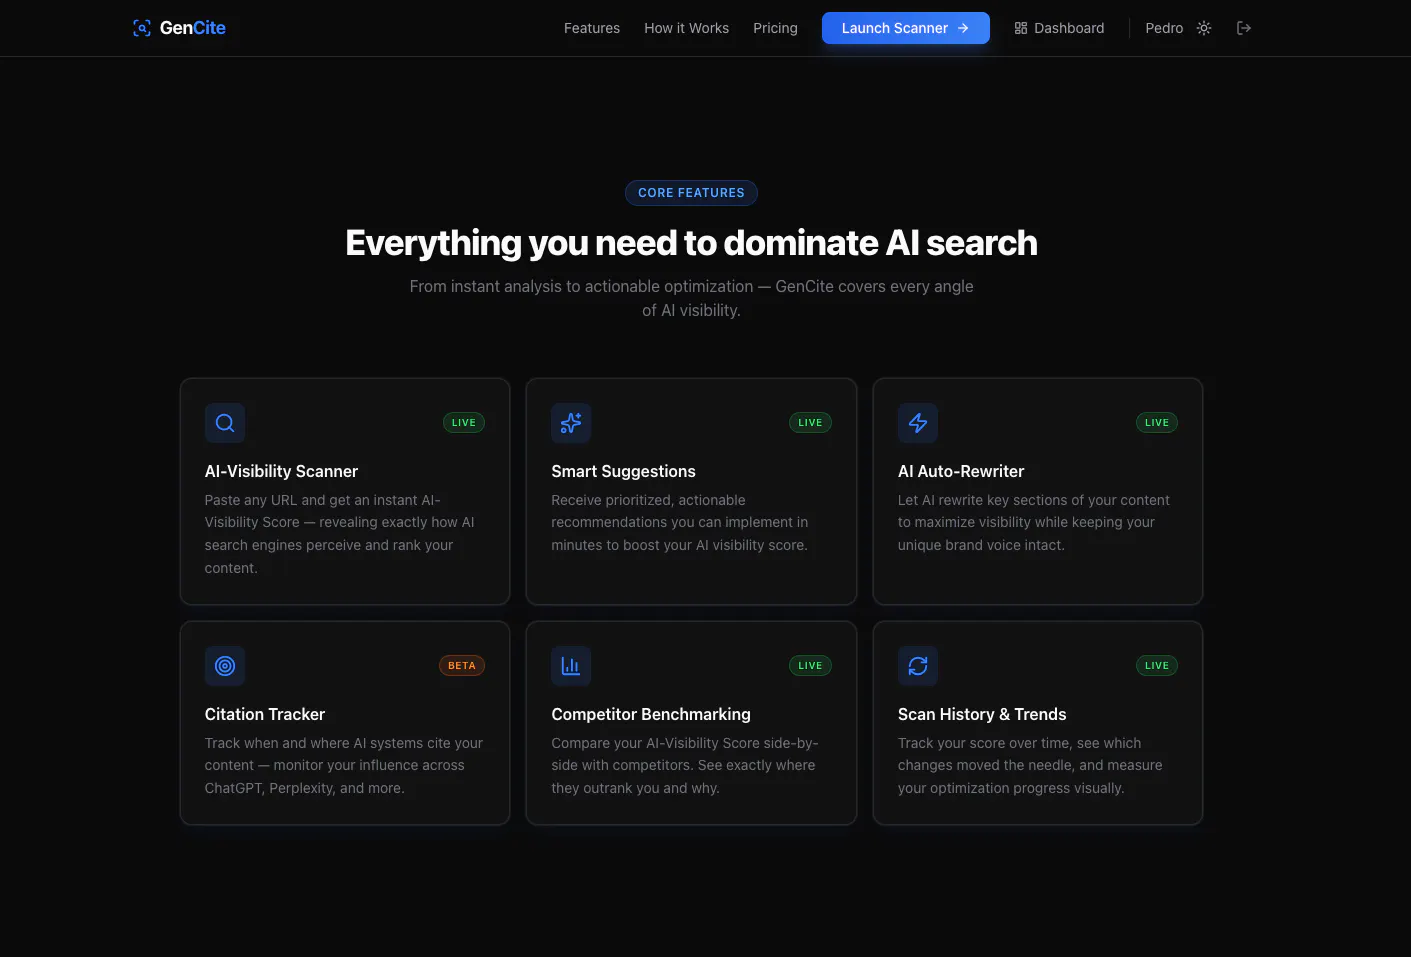Click the BETA badge on Citation Tracker
This screenshot has height=957, width=1411.
462,666
